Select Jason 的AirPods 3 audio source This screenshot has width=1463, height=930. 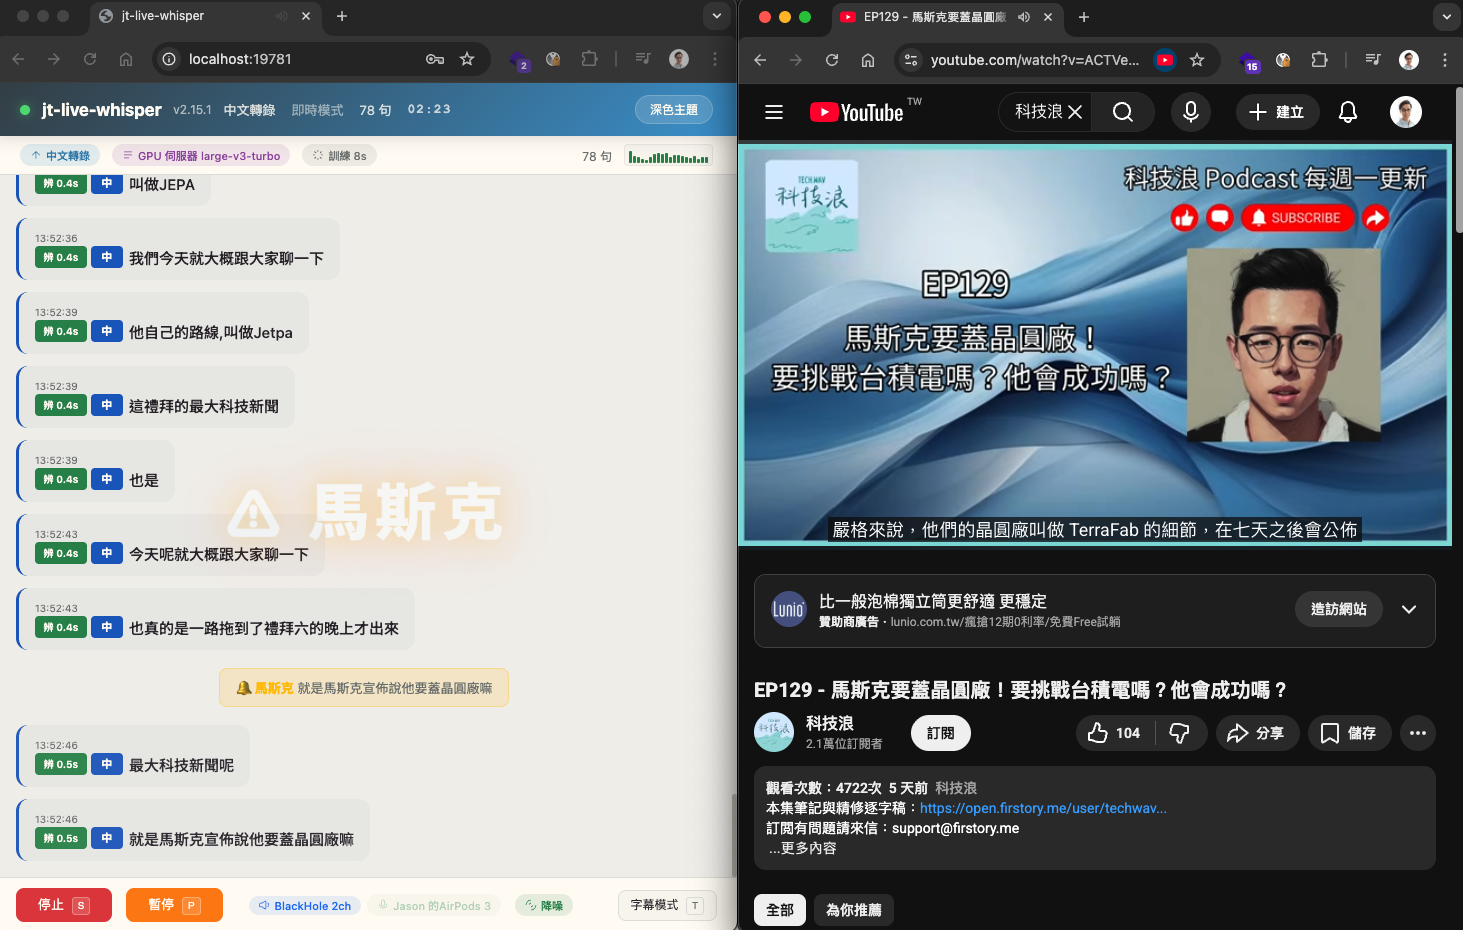[x=435, y=905]
